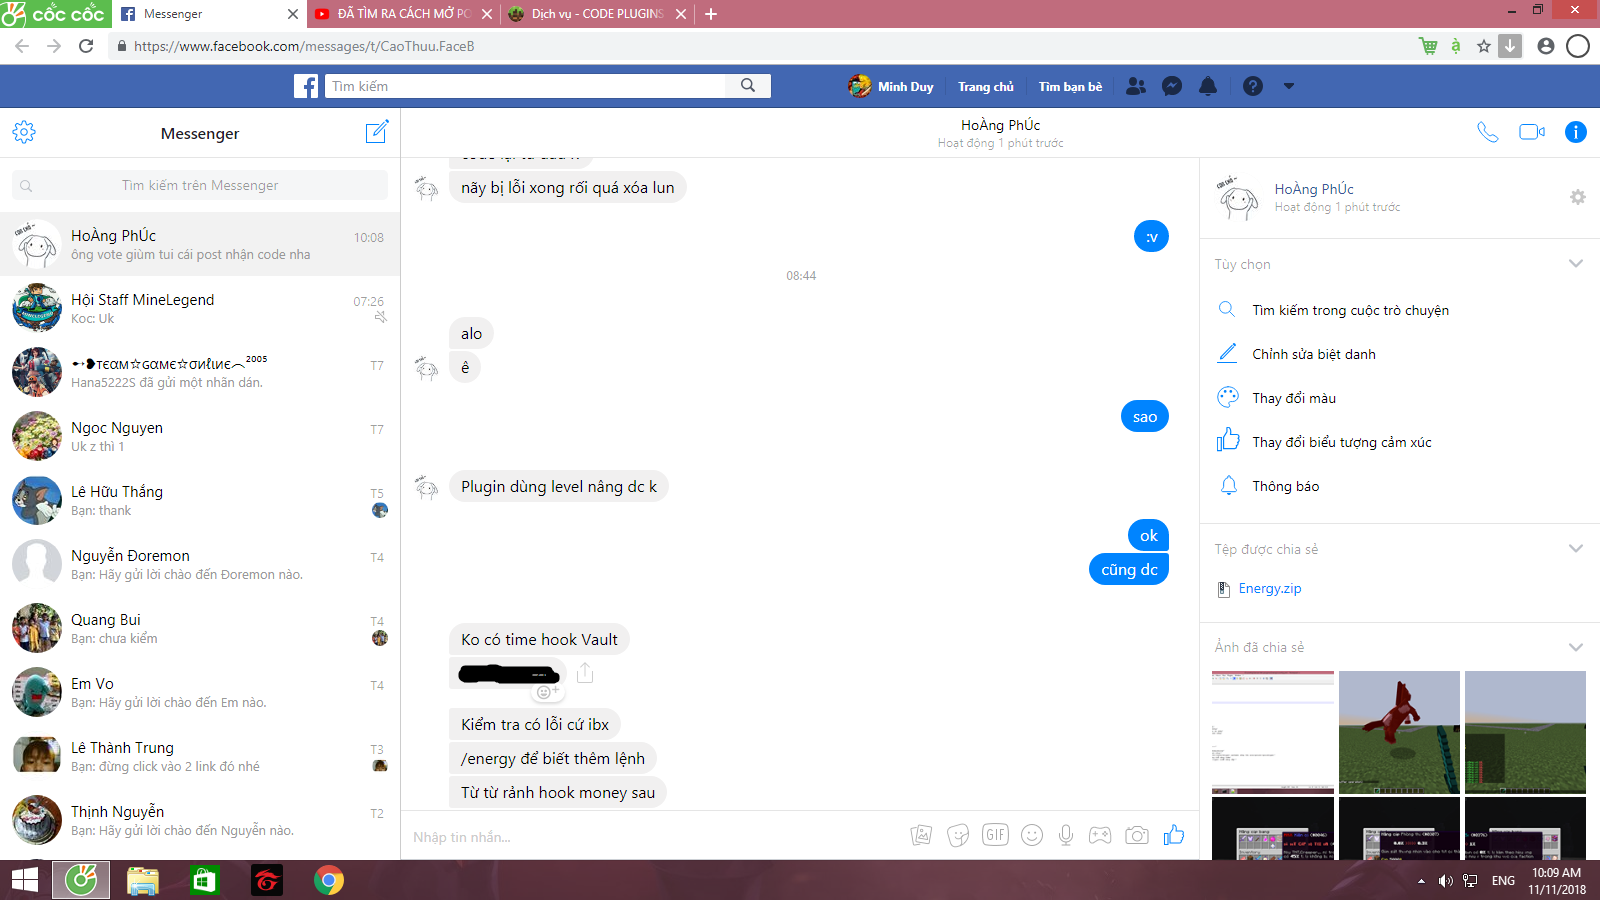Open Hội Staff MineLegend conversation

[200, 308]
